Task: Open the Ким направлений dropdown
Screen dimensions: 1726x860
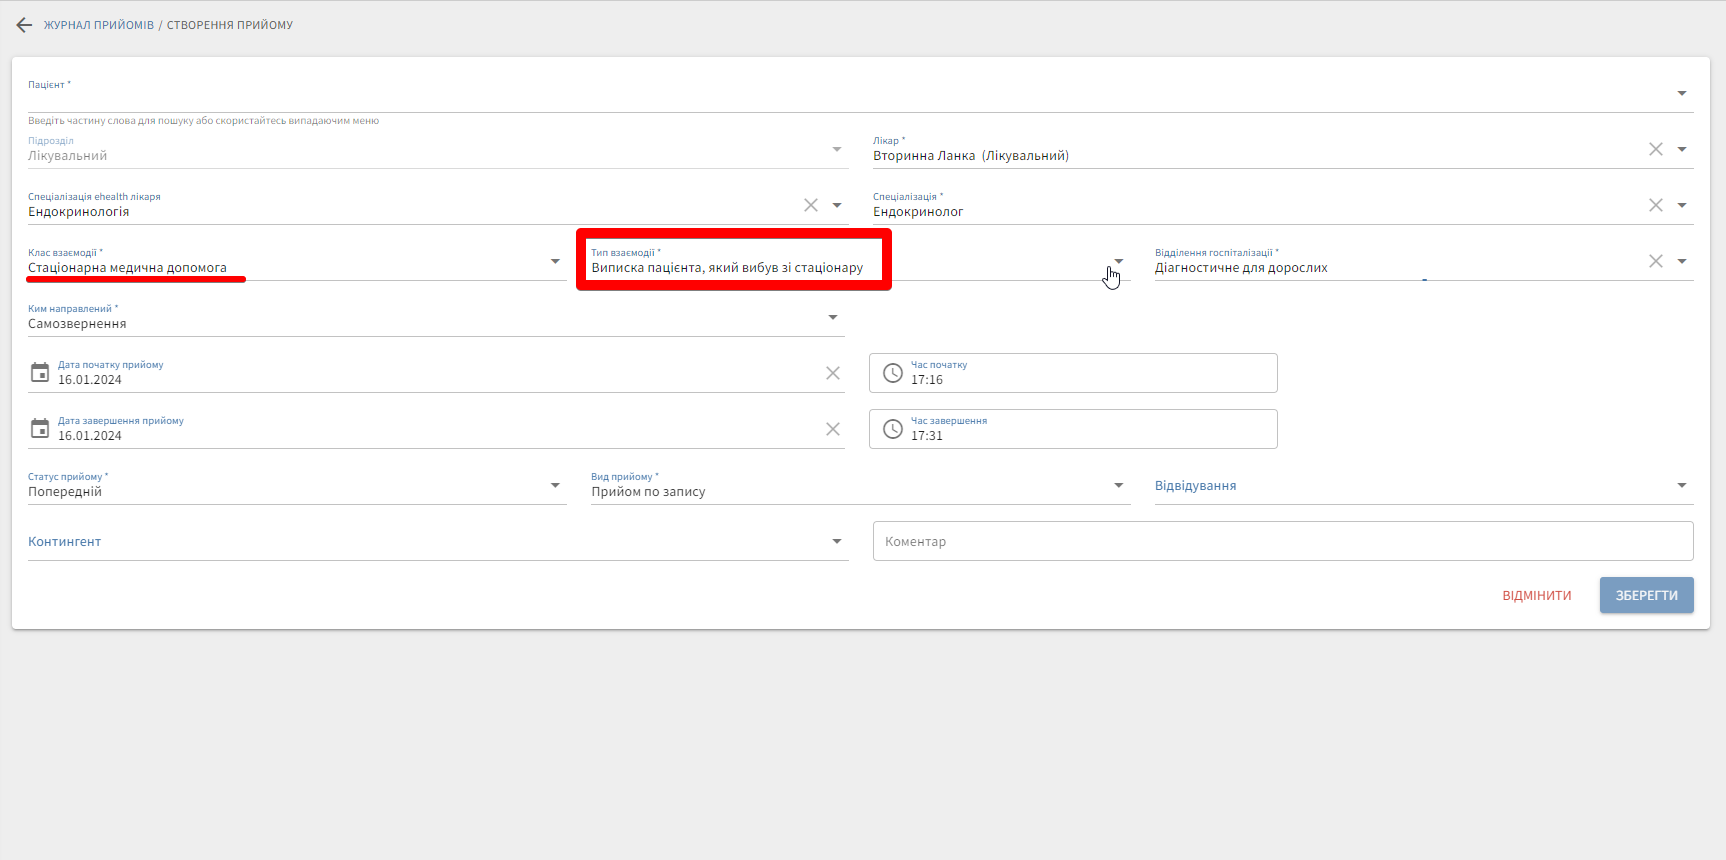Action: [x=833, y=317]
